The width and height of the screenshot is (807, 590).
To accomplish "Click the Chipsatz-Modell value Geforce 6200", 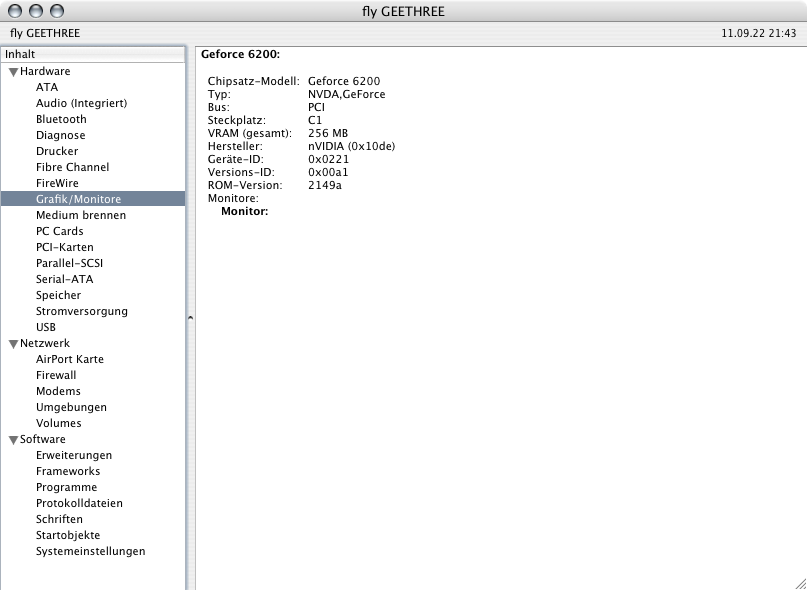I will point(344,81).
